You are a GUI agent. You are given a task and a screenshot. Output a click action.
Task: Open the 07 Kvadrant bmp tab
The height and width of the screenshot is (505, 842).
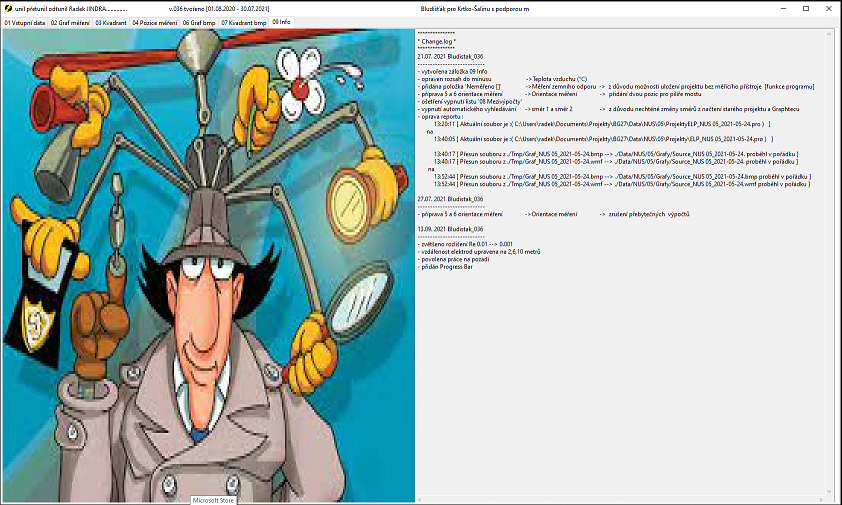point(244,22)
